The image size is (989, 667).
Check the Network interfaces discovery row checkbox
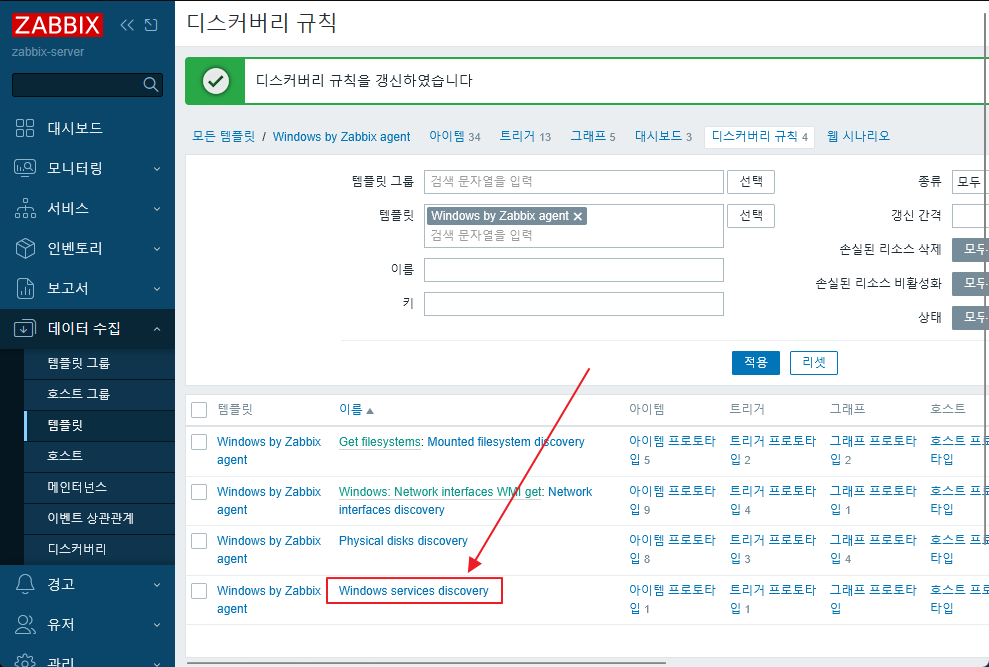pyautogui.click(x=199, y=492)
